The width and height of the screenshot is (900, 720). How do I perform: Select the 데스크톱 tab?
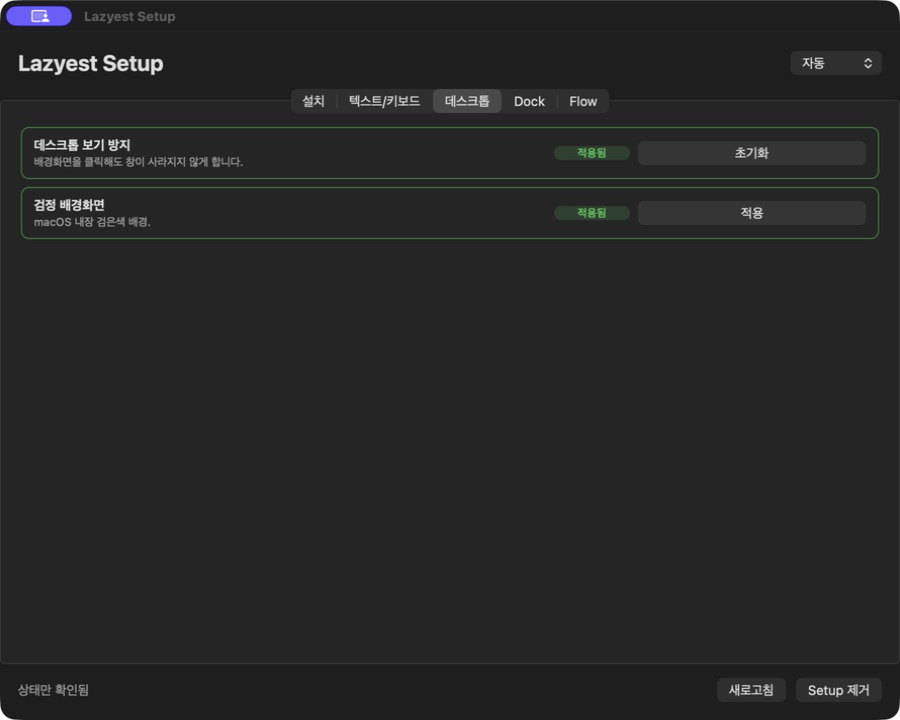coord(467,101)
